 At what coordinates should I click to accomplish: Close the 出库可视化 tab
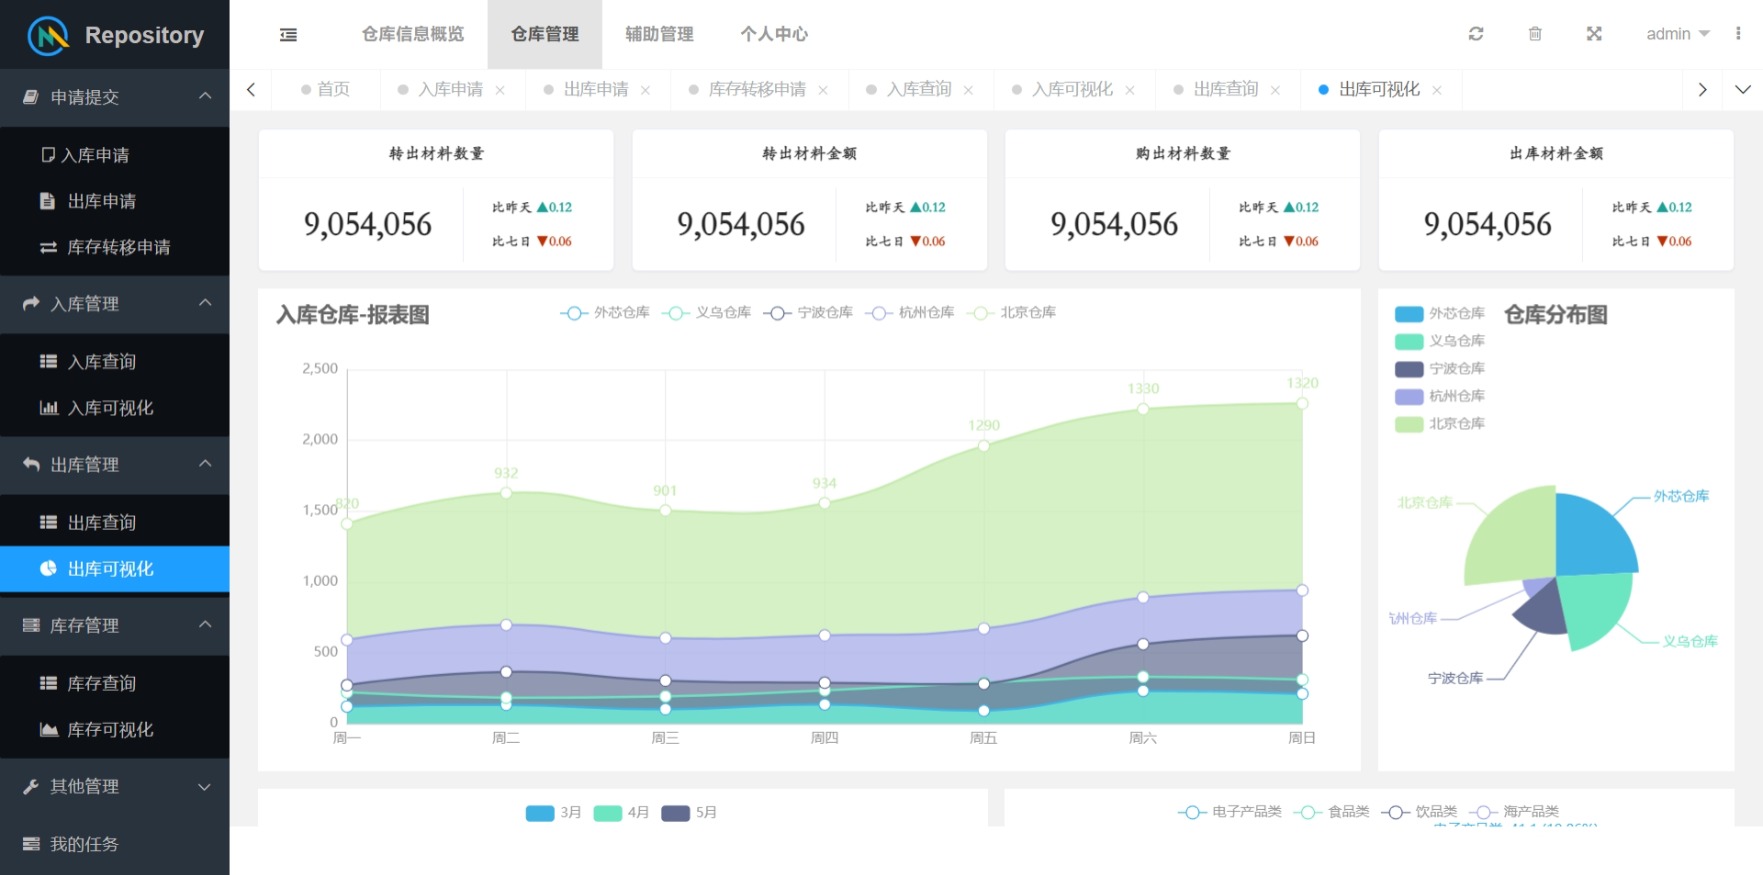[x=1437, y=90]
